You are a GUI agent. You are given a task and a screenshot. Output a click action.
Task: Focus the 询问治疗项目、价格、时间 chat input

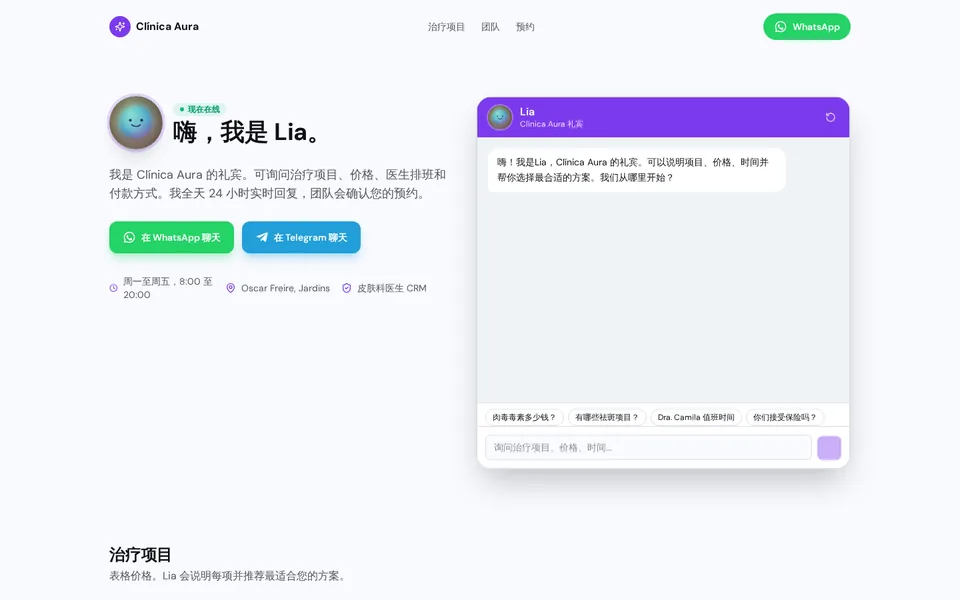648,448
